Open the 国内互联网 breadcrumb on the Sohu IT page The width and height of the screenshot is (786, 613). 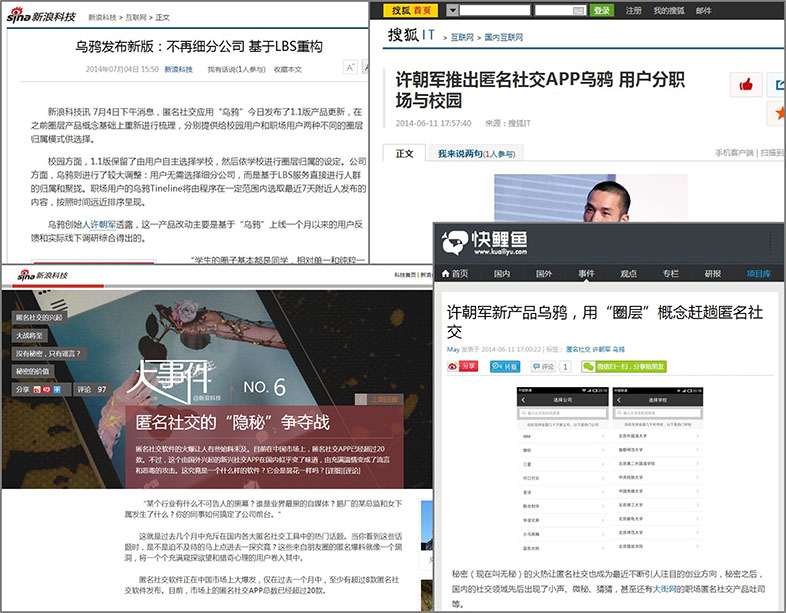point(504,37)
